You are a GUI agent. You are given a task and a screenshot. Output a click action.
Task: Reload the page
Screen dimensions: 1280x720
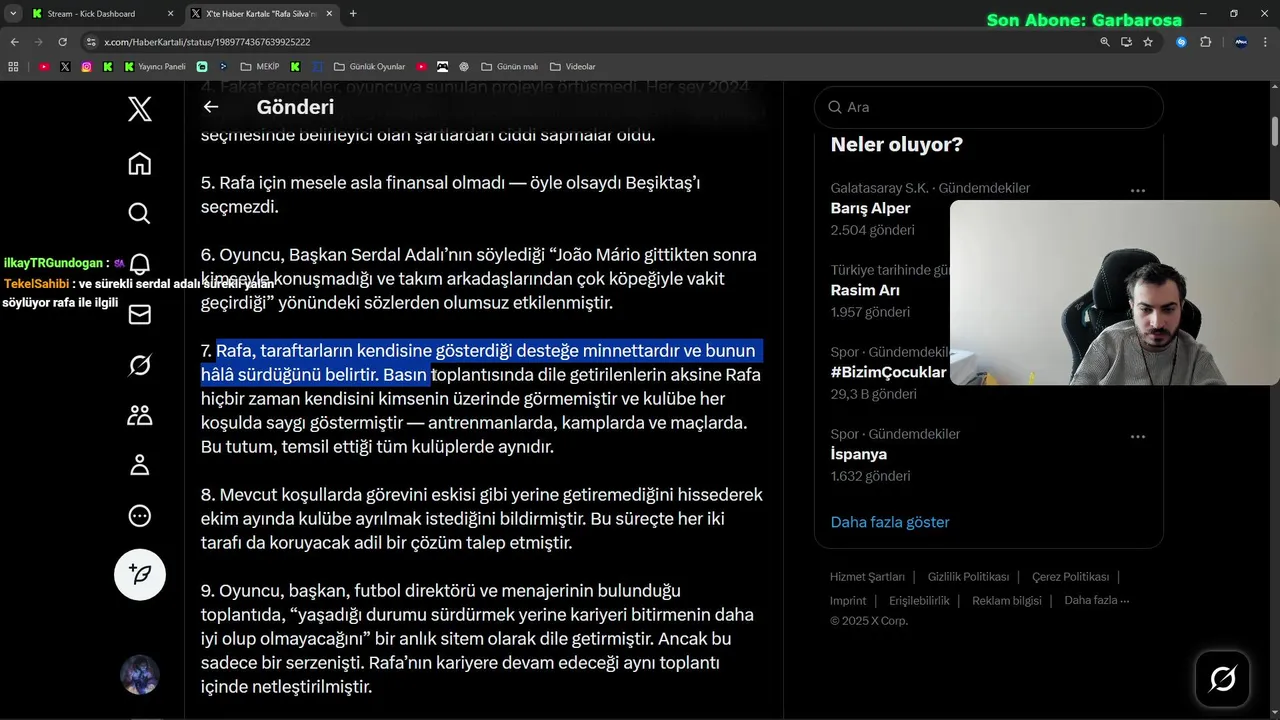coord(62,42)
